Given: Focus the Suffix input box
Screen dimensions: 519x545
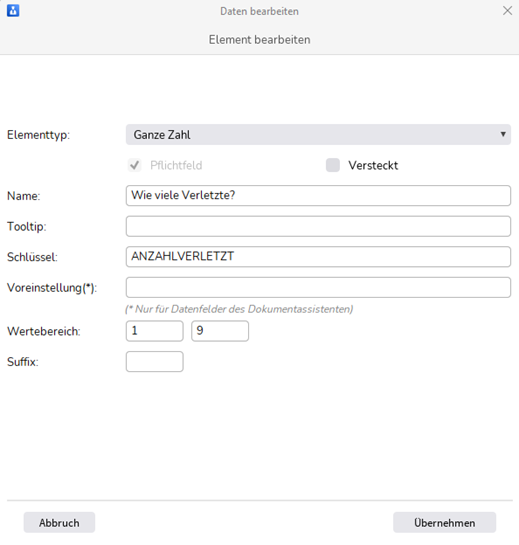Looking at the screenshot, I should point(154,362).
